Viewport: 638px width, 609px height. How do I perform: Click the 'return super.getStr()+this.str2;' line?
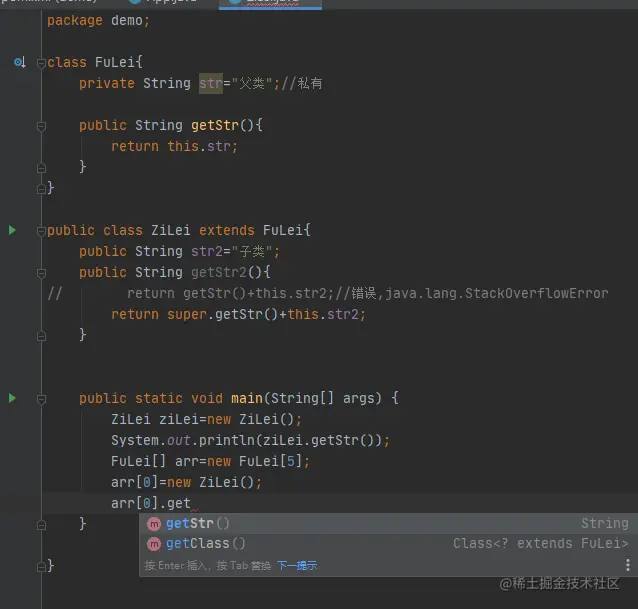click(238, 314)
